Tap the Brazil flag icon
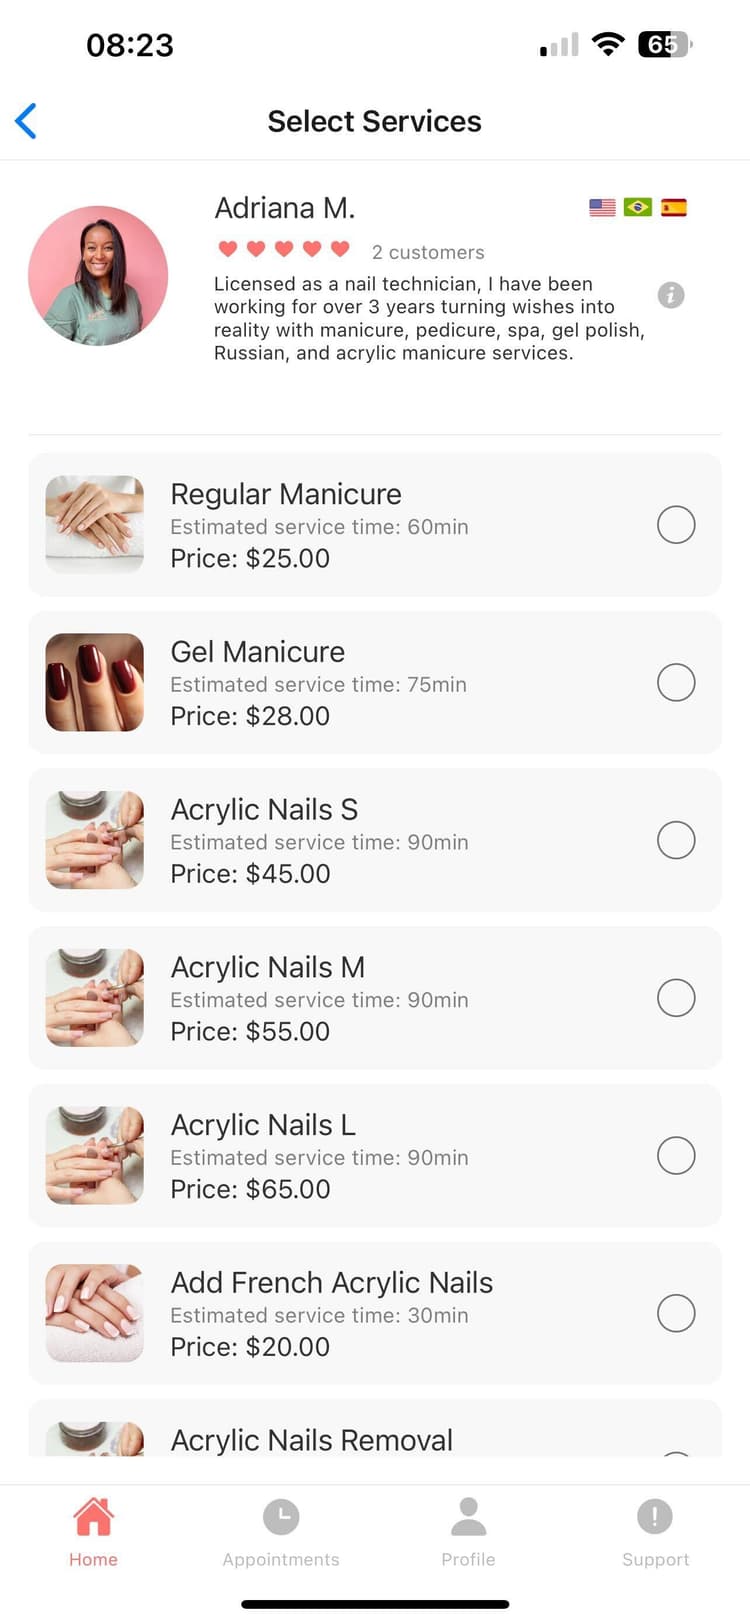Viewport: 750px width, 1623px height. coord(638,207)
